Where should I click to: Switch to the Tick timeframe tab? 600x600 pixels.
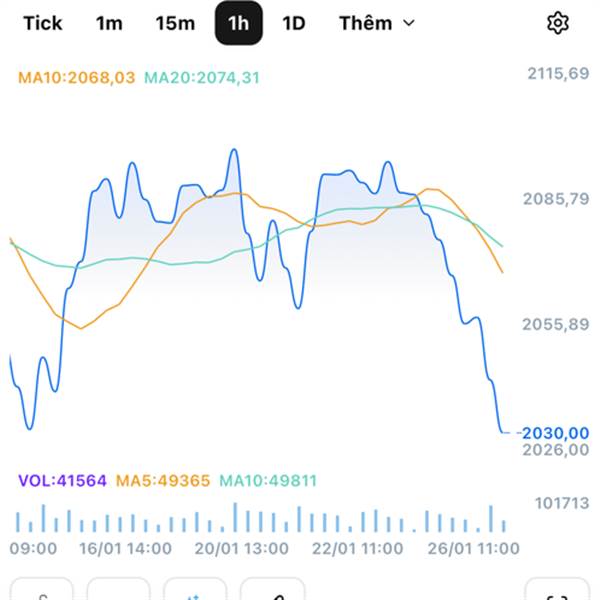[x=42, y=23]
